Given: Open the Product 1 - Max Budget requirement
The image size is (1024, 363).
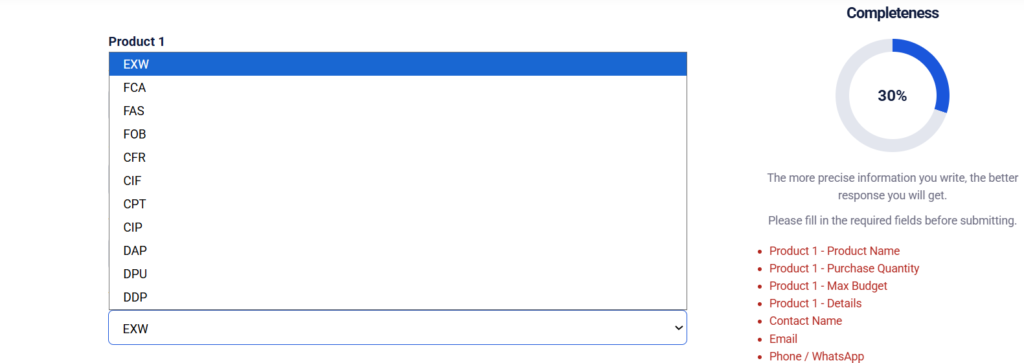Looking at the screenshot, I should point(828,286).
